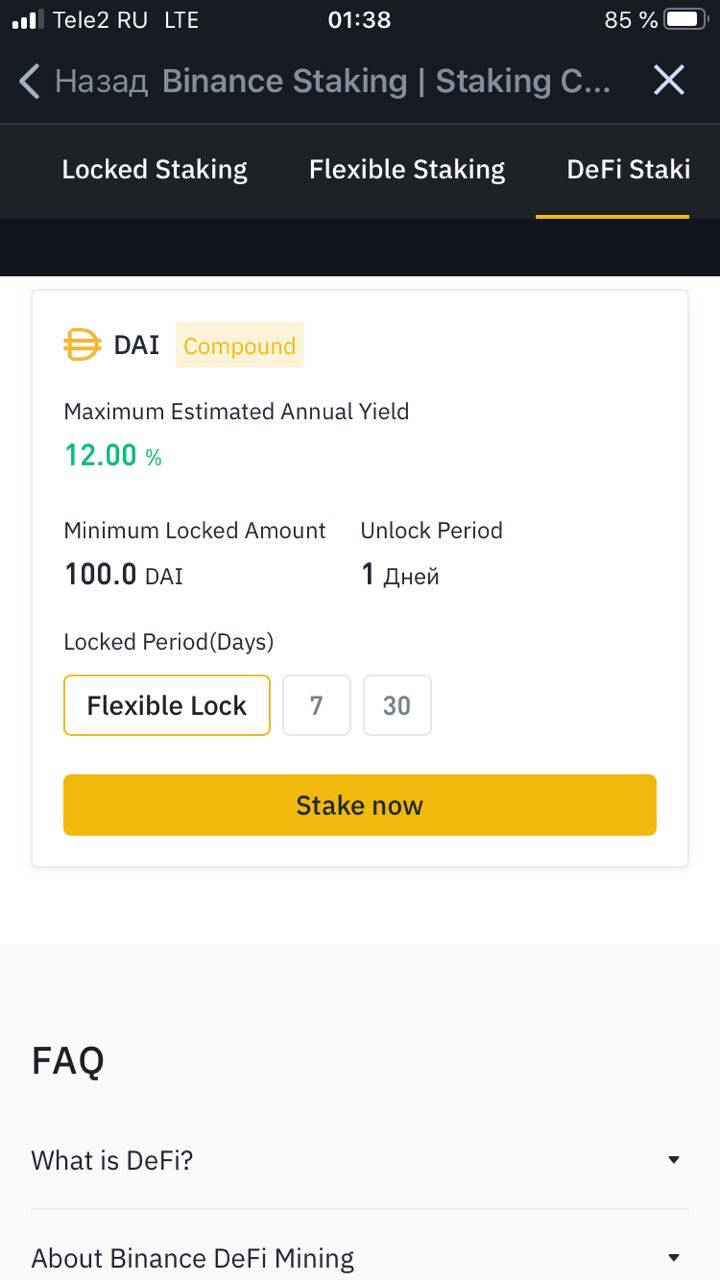720x1280 pixels.
Task: Switch to the Locked Staking tab
Action: pos(154,170)
